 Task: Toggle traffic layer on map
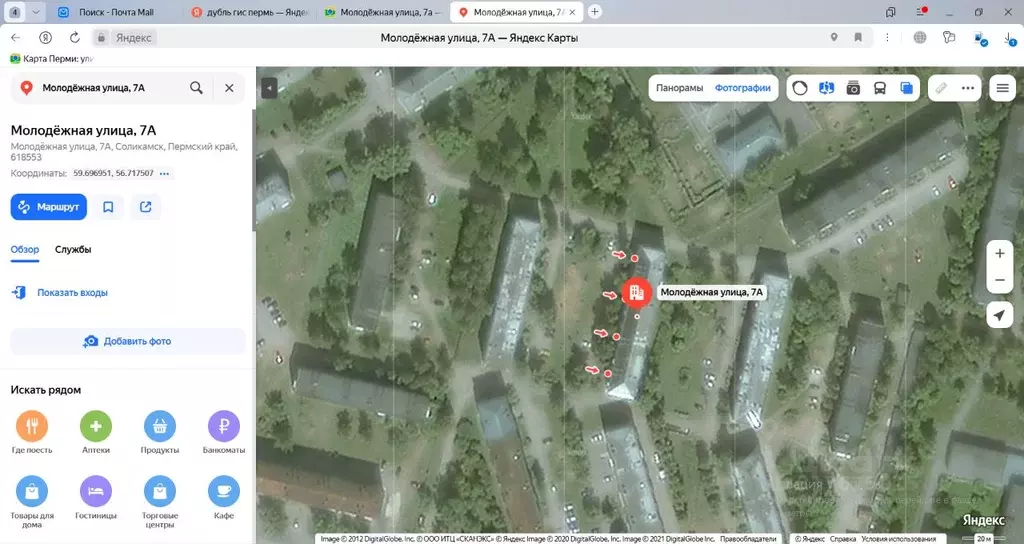click(799, 88)
